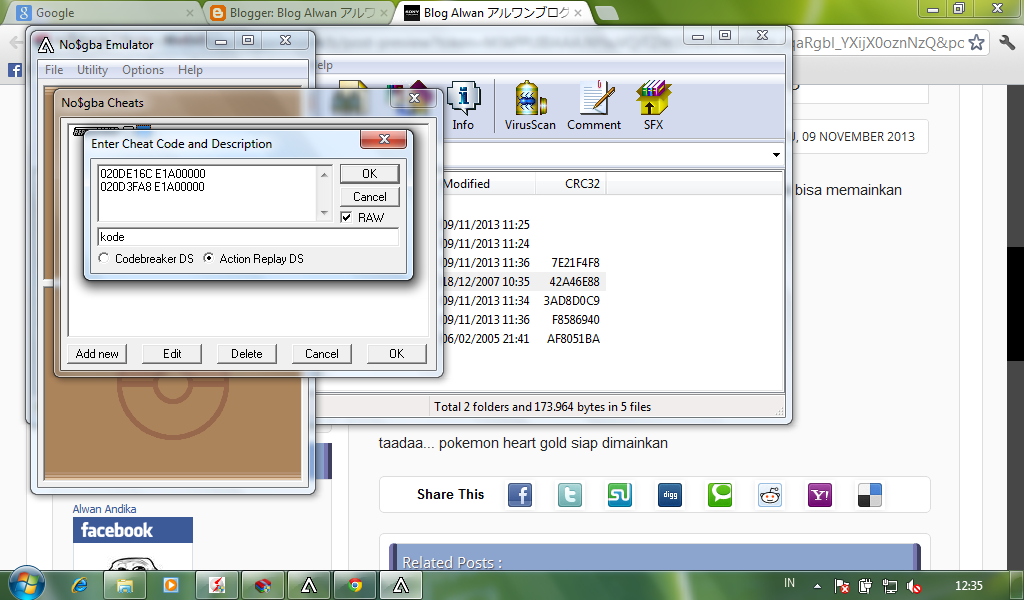Share the post on Digg
Screen dimensions: 1024x600
coord(670,495)
